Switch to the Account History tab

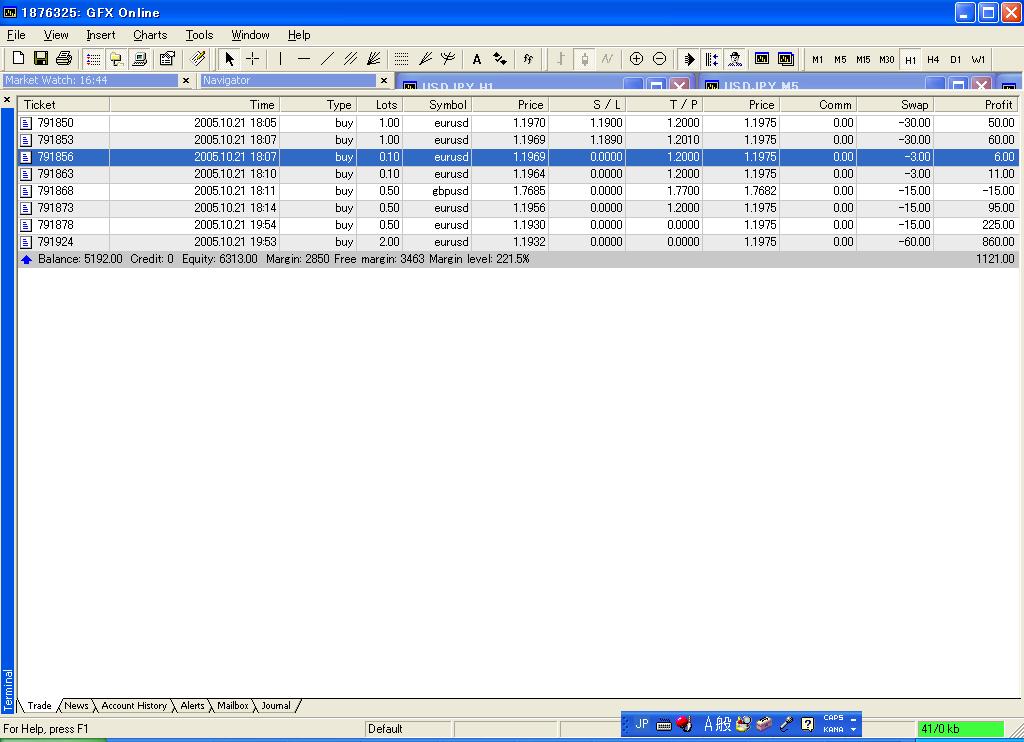(x=134, y=706)
